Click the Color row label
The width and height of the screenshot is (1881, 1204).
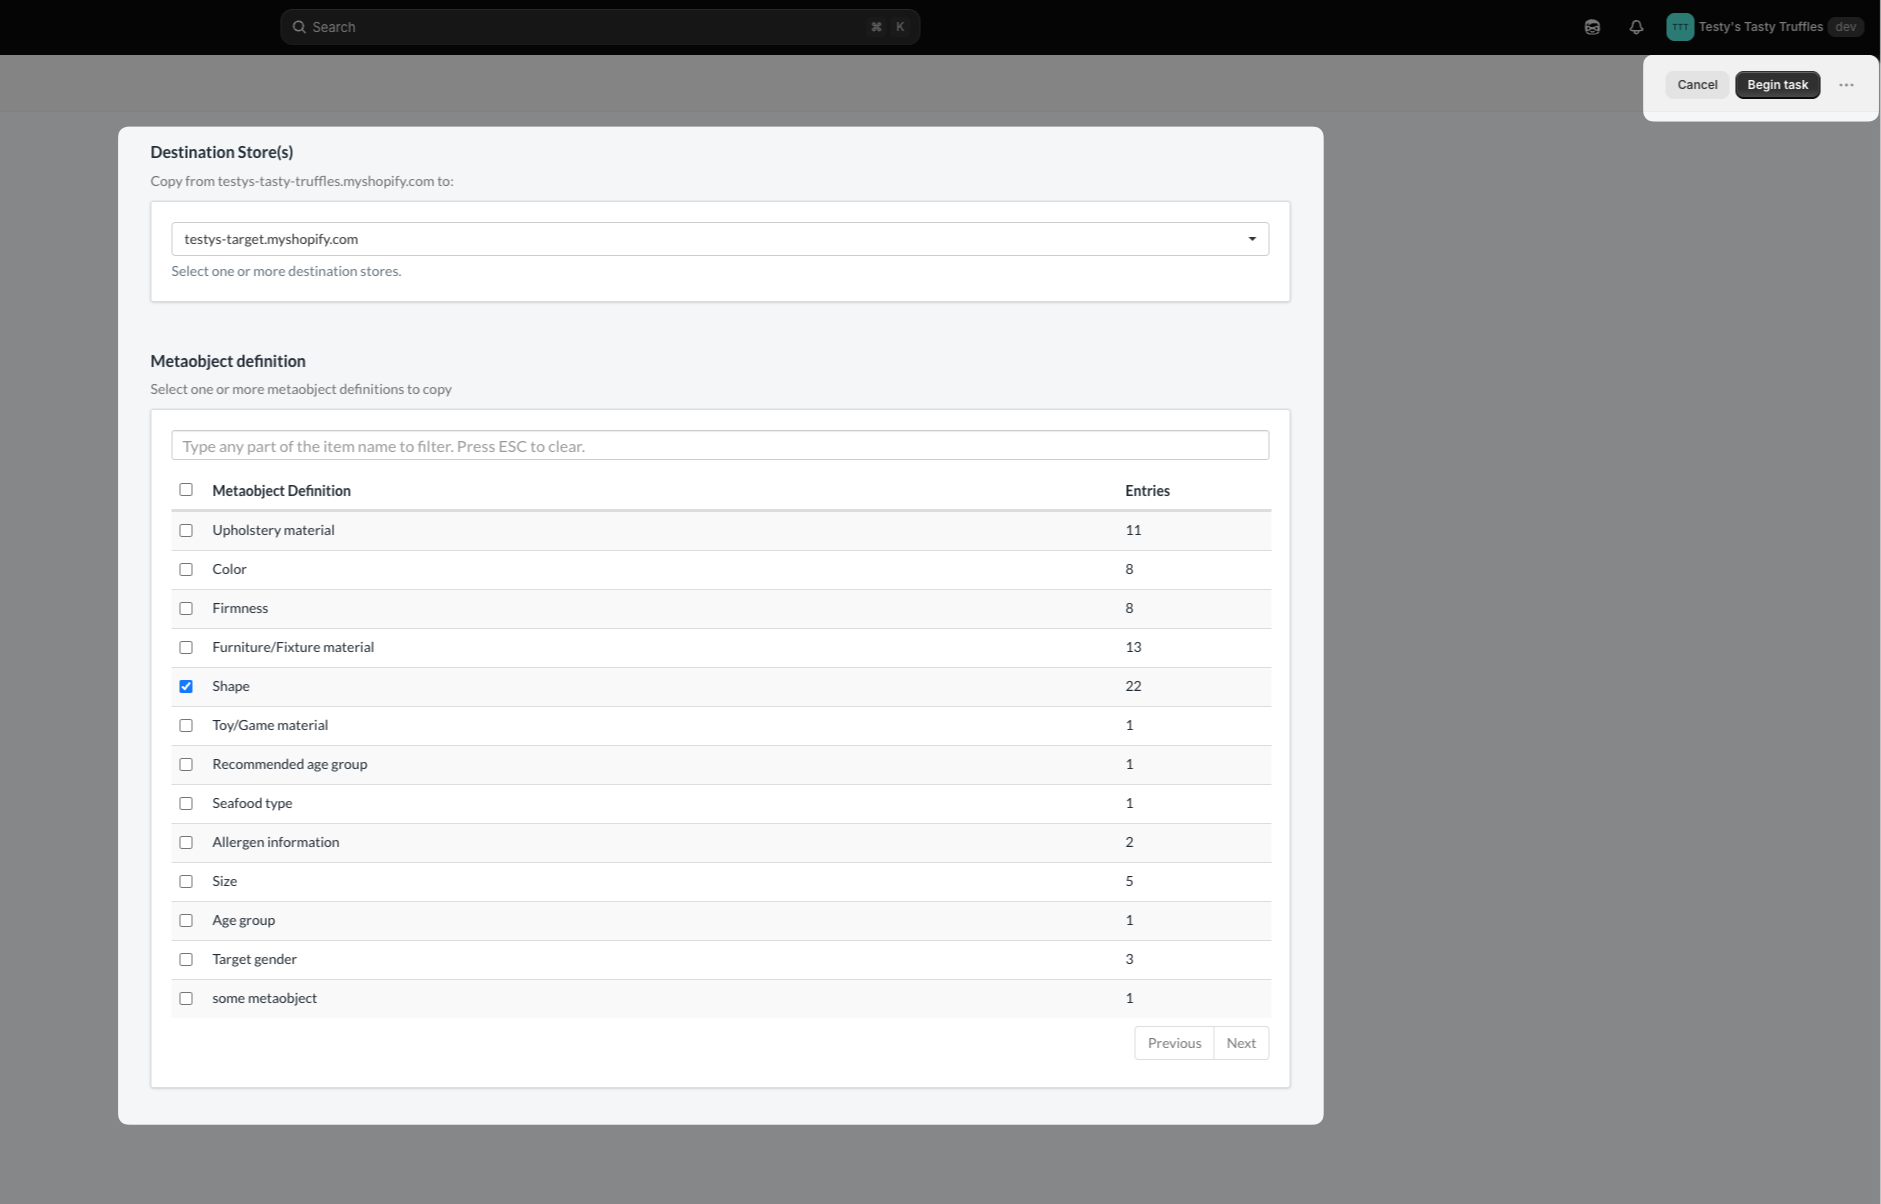pos(229,569)
